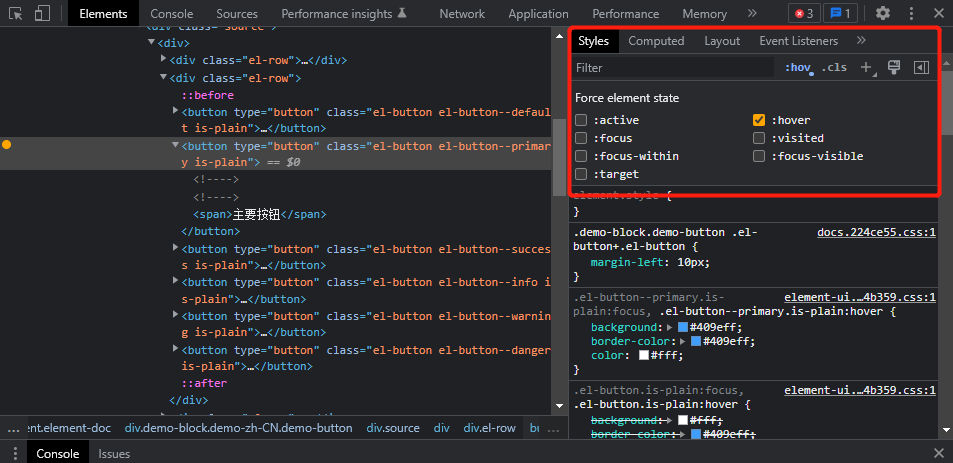Screen dimensions: 953x463
Task: Click div.demo-block.demo-zh-CN.demo-button breadcrumb
Action: pos(238,428)
